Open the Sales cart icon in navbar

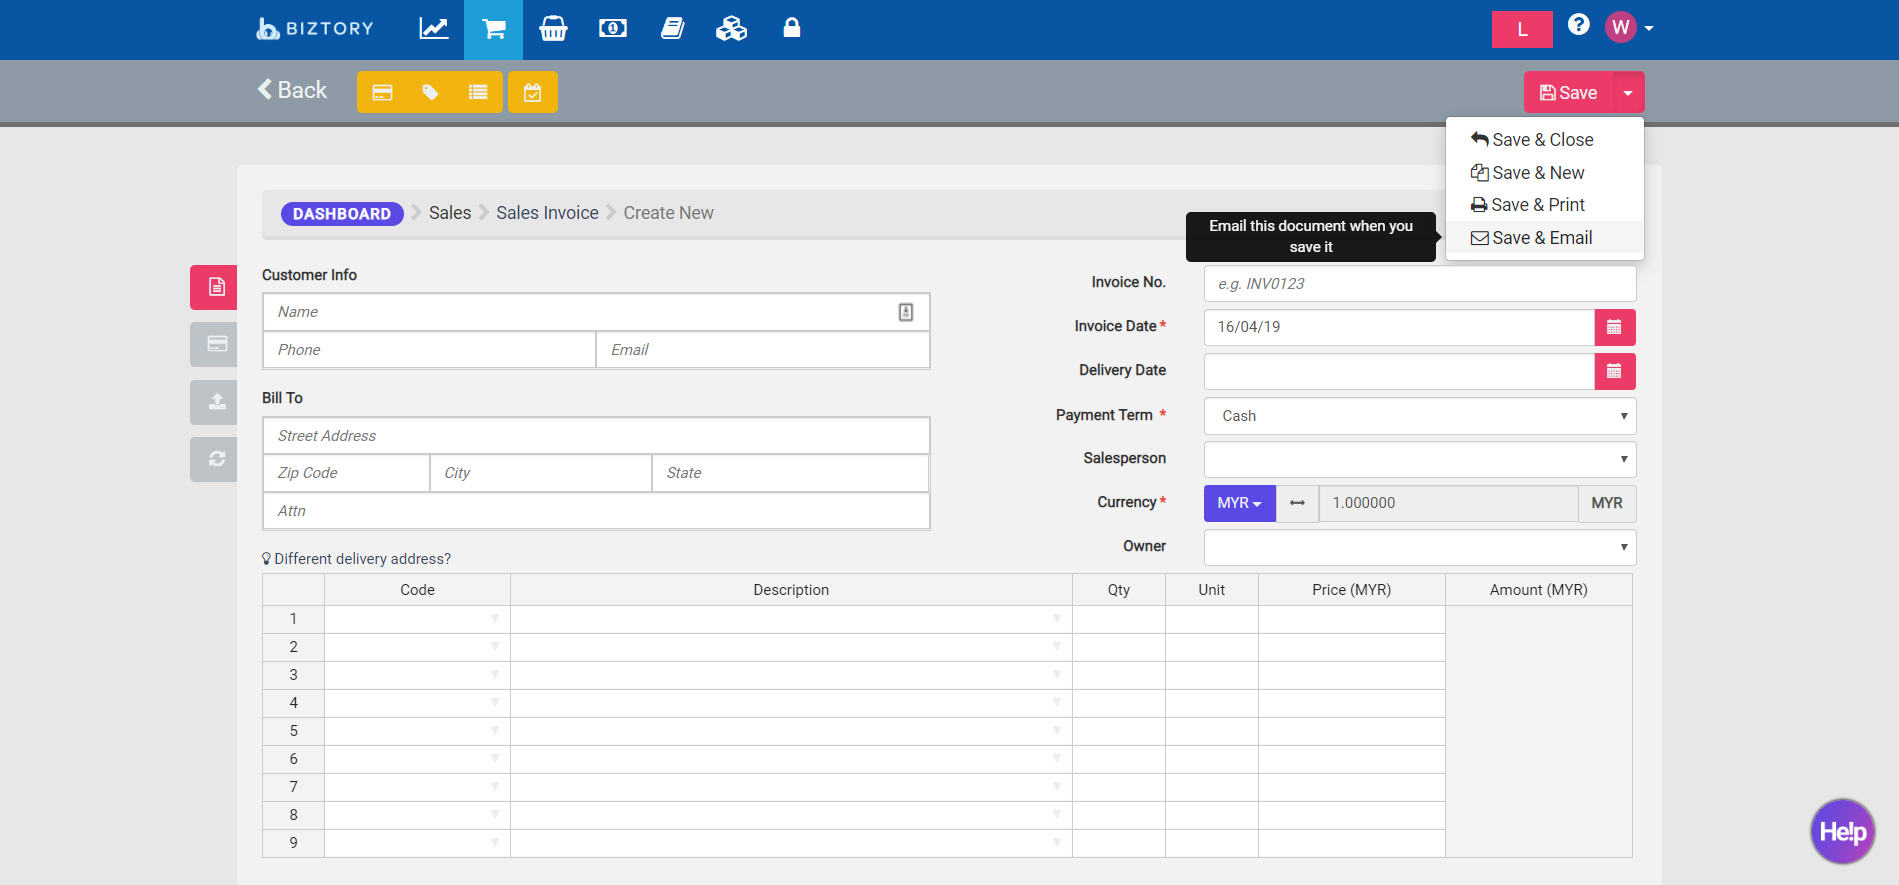tap(493, 29)
